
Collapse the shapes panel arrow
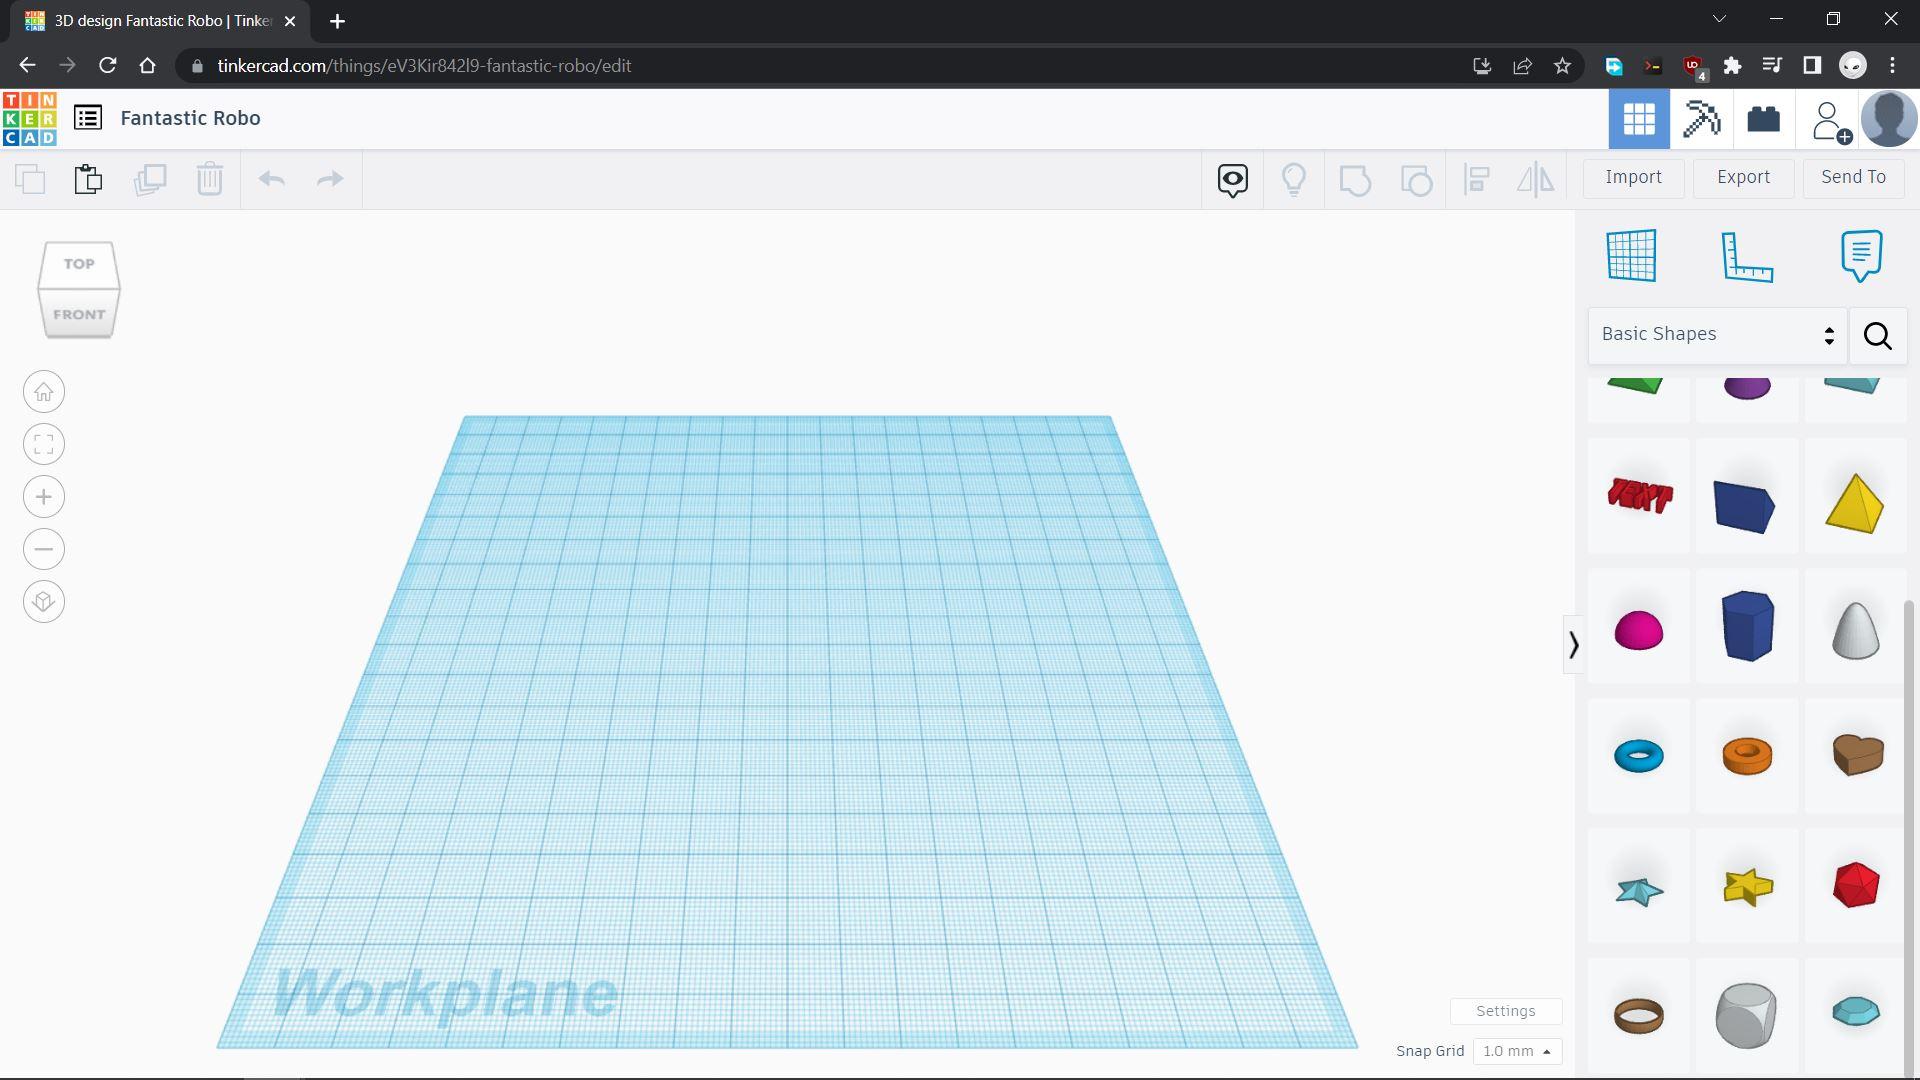[x=1573, y=645]
